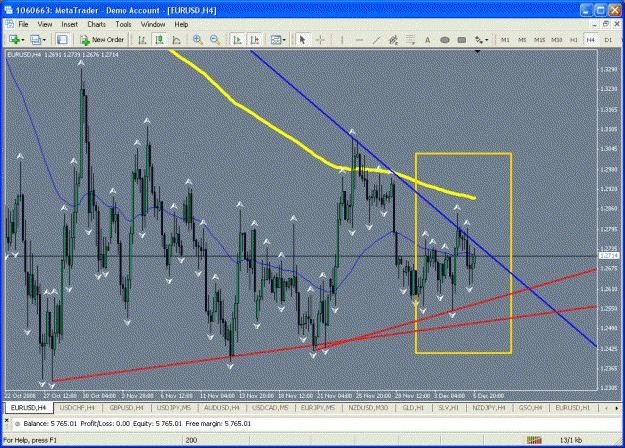Switch to M5 timeframe
Screen dimensions: 625x448
(x=522, y=40)
